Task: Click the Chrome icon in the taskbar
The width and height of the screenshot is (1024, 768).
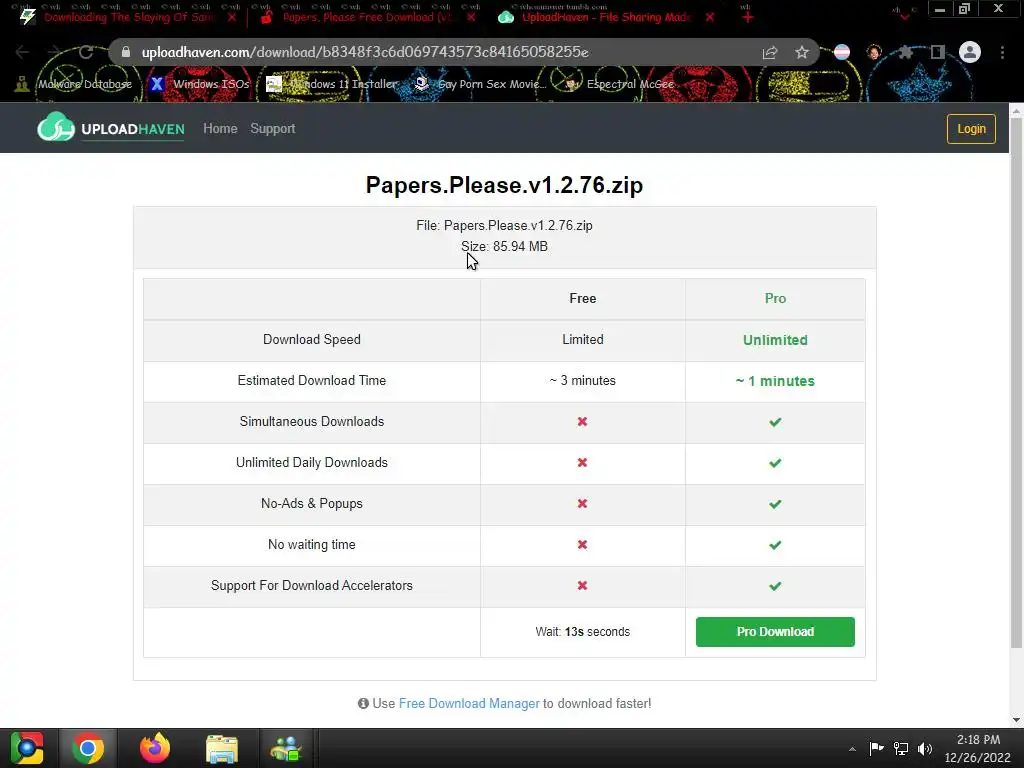Action: click(x=88, y=748)
